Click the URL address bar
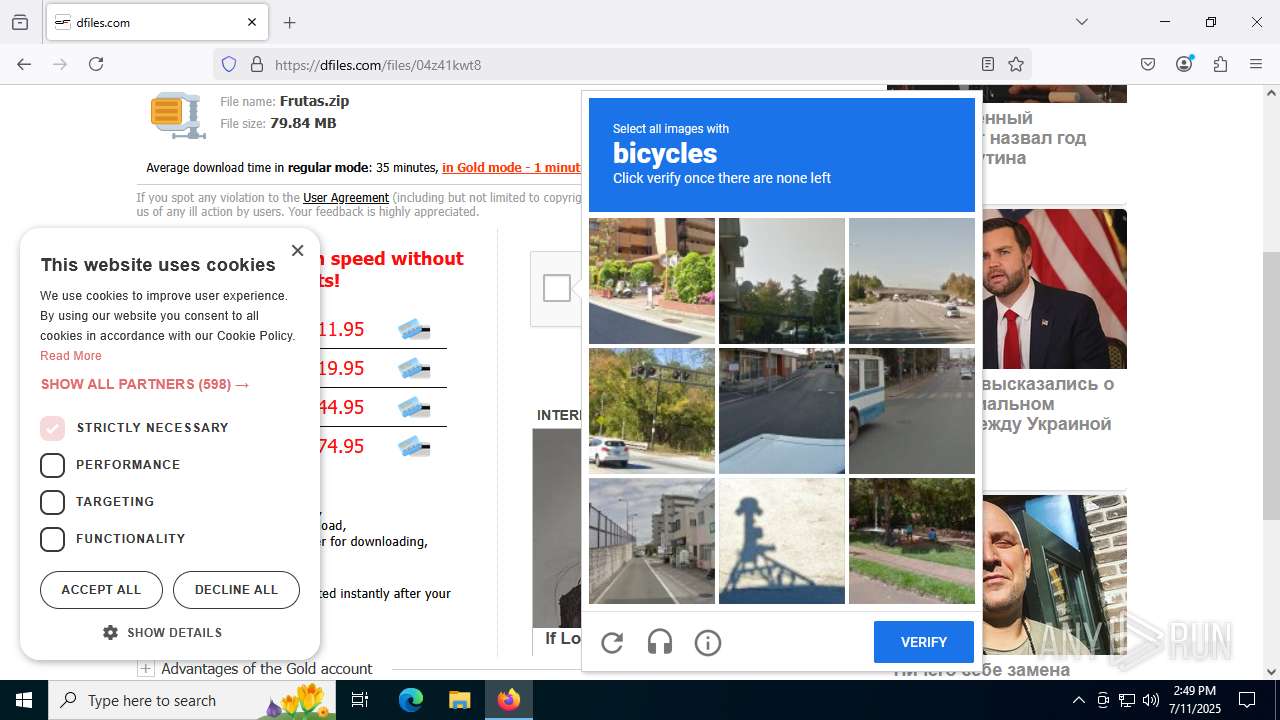 620,64
